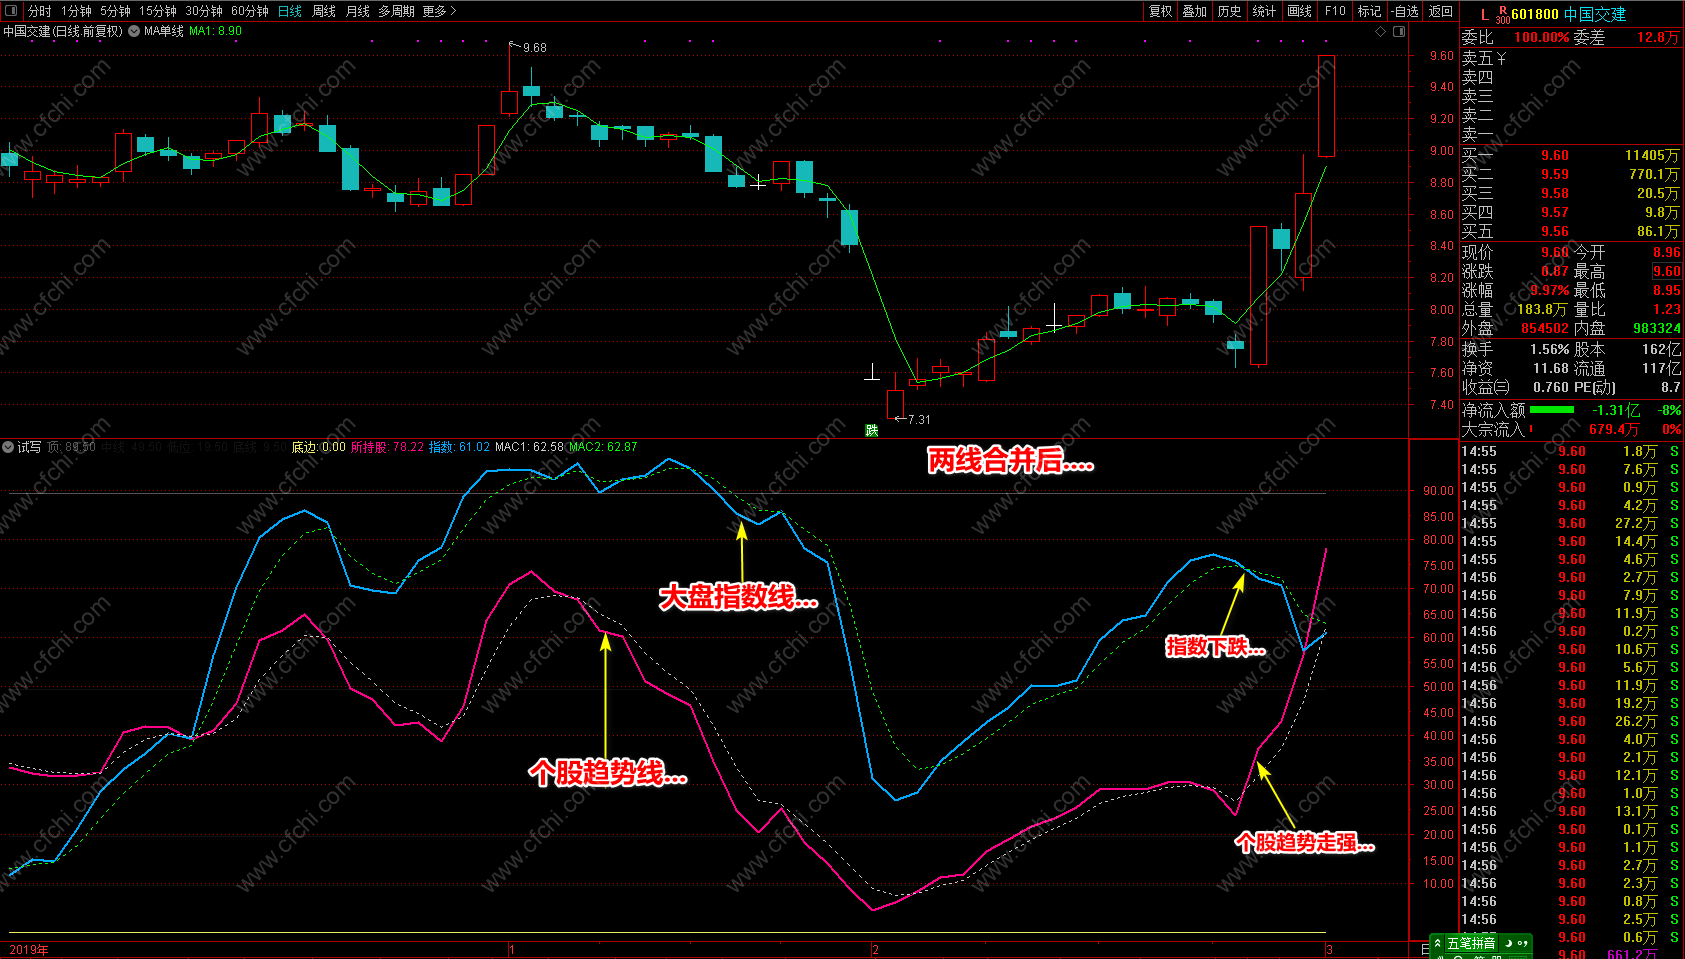
Task: Open F10 company info
Action: pyautogui.click(x=1335, y=11)
